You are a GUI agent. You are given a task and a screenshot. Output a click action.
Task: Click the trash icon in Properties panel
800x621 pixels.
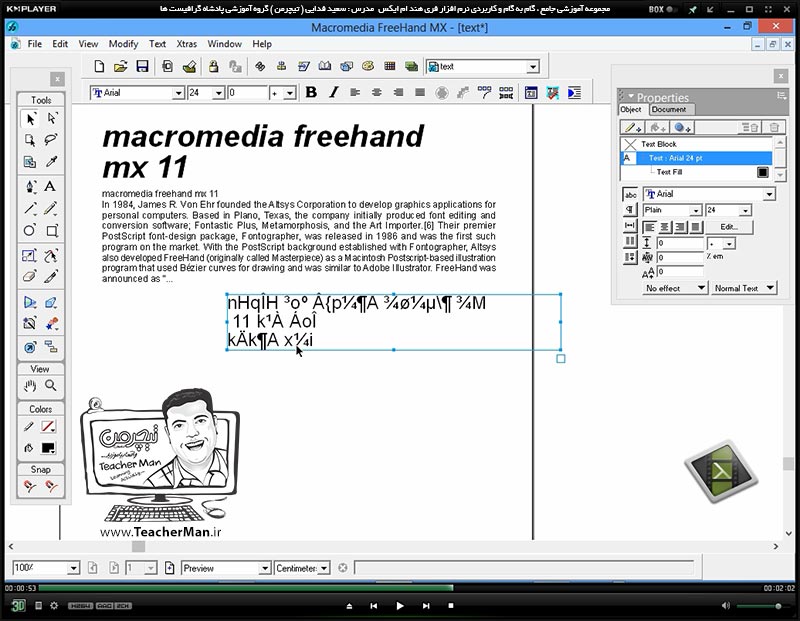point(774,127)
